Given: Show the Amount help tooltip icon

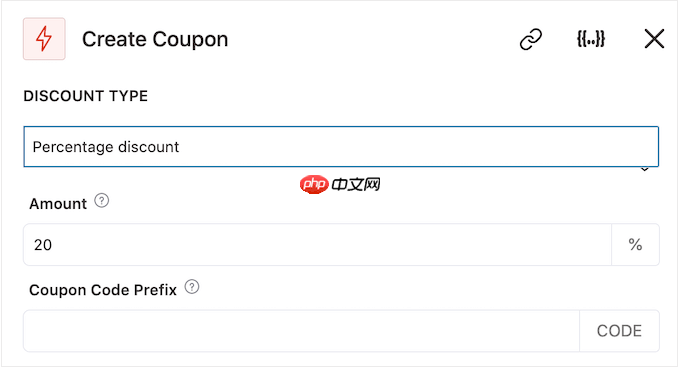Looking at the screenshot, I should point(102,201).
